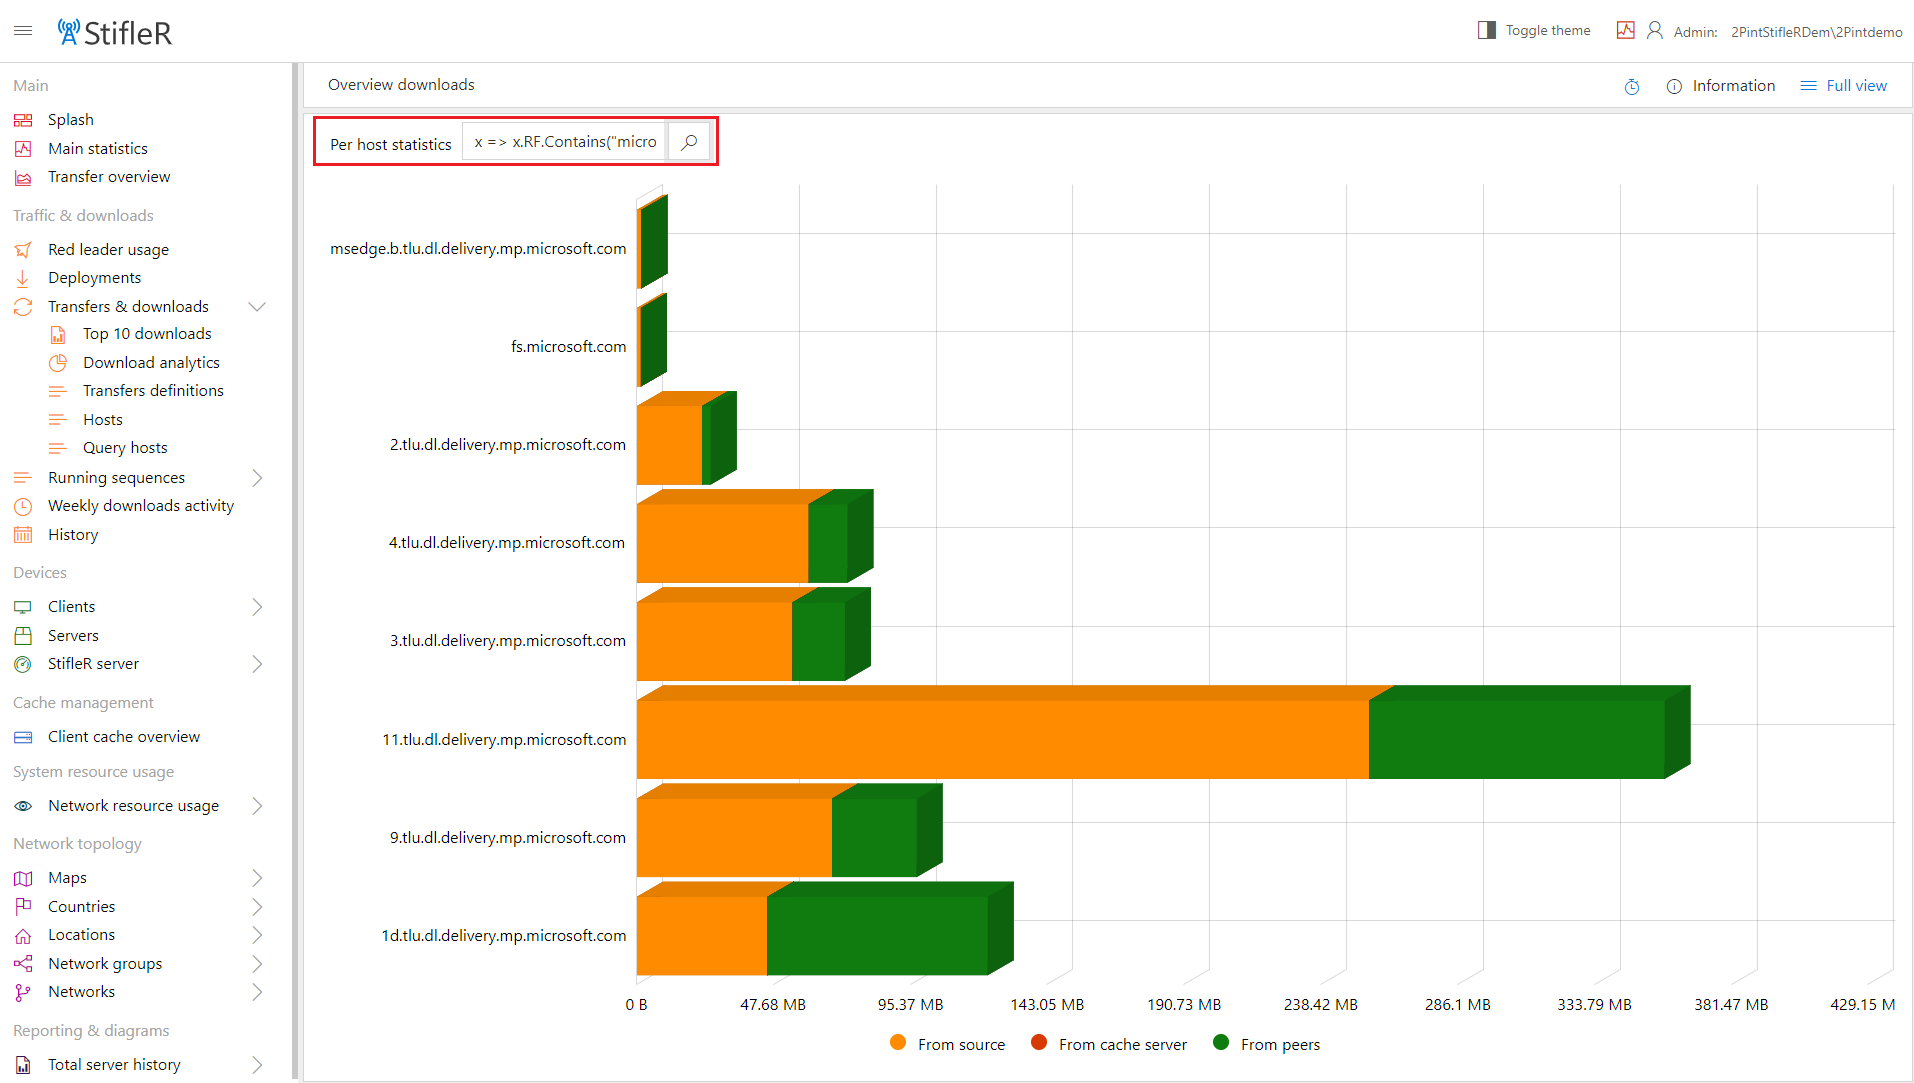Click the refresh timer clock icon

coord(1631,87)
